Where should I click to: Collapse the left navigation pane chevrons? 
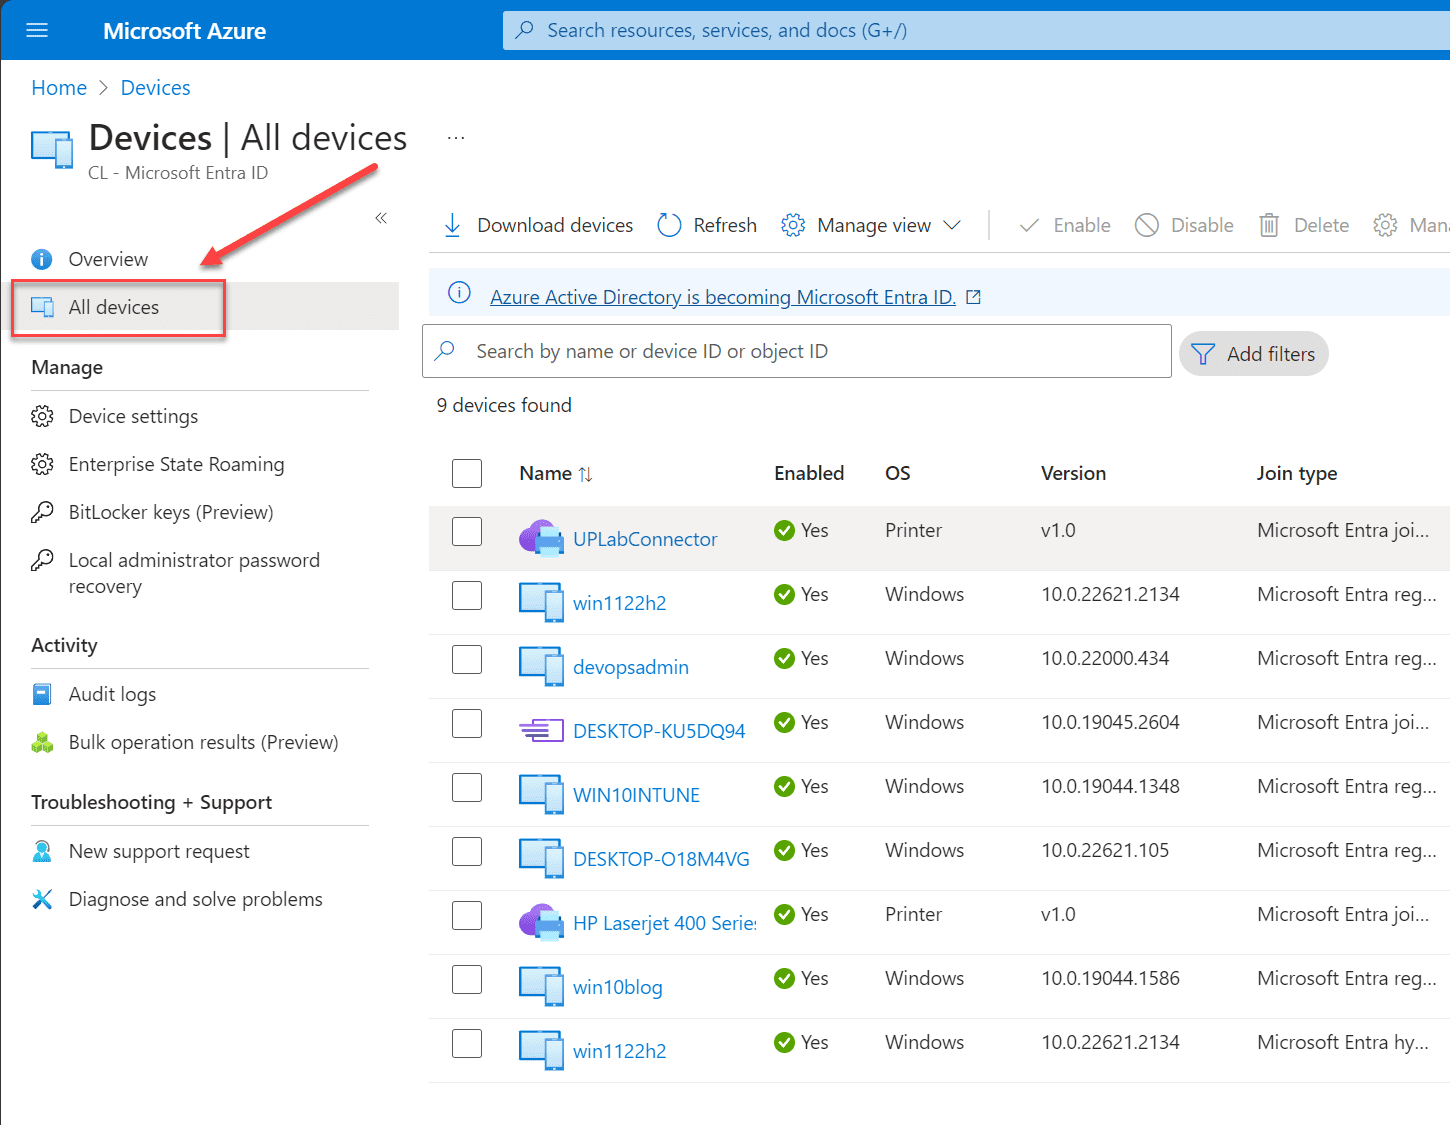coord(381,218)
